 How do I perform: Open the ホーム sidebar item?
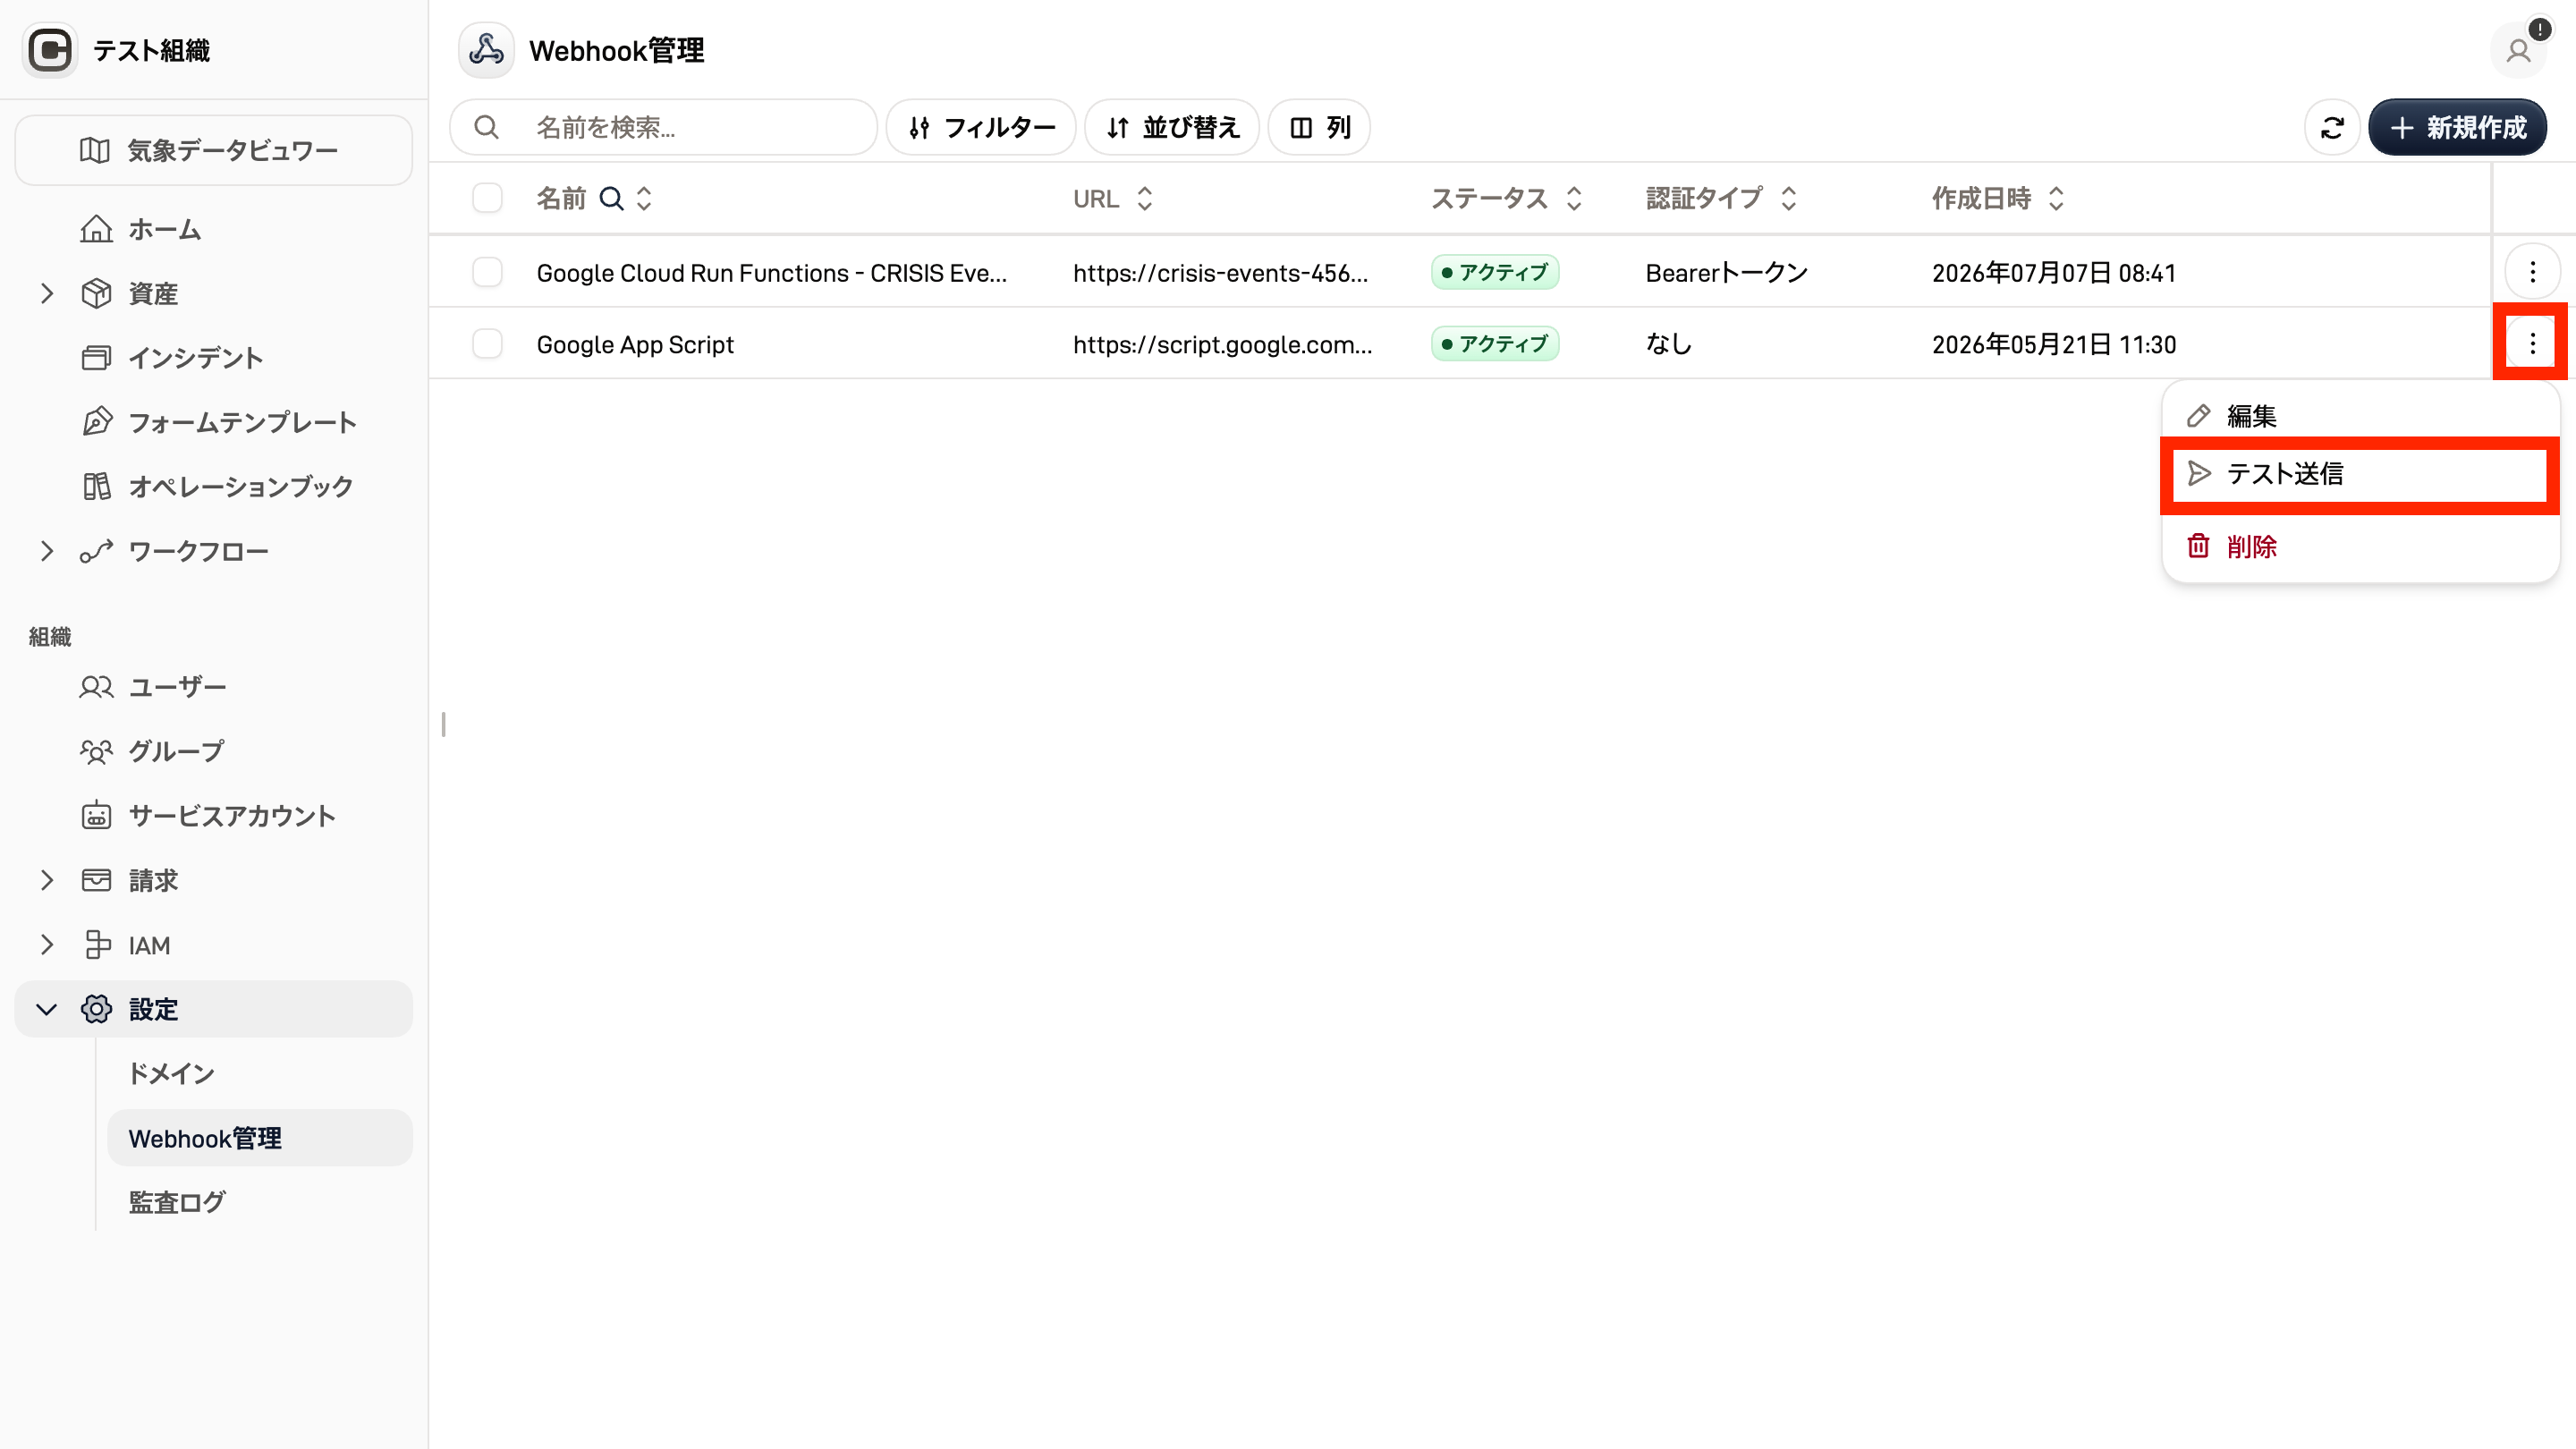tap(213, 229)
